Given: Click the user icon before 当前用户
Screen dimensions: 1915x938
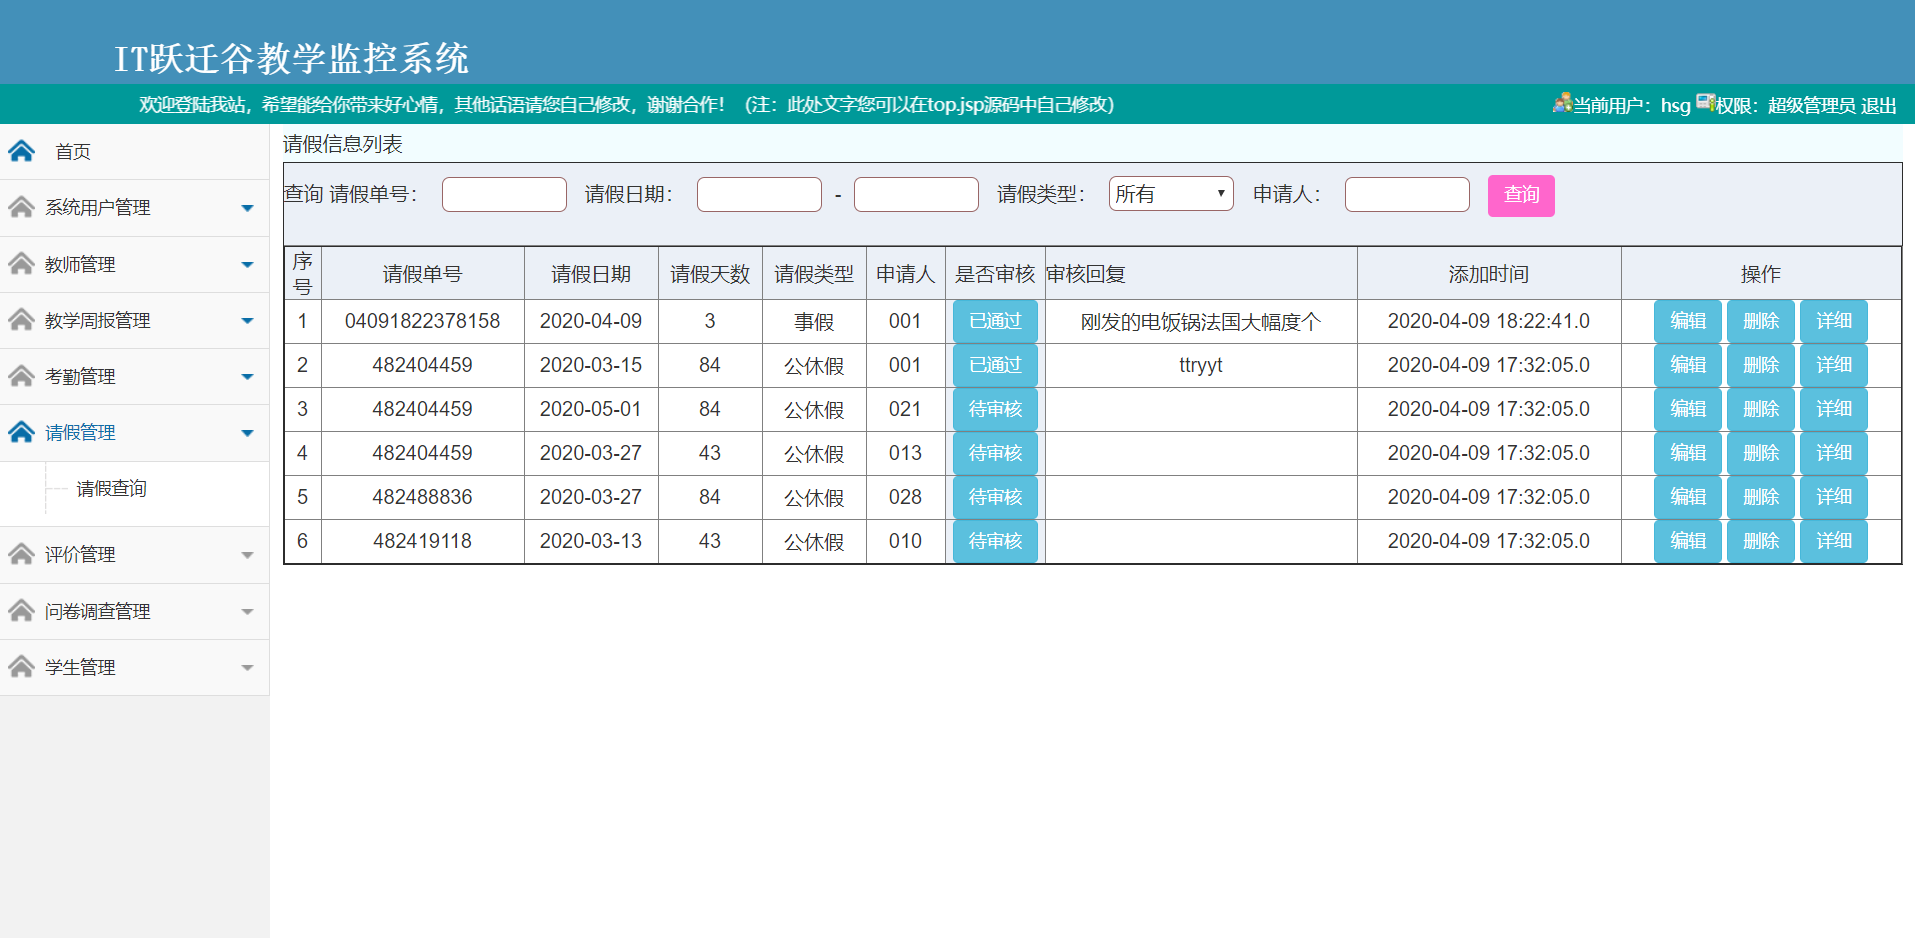Looking at the screenshot, I should tap(1562, 102).
